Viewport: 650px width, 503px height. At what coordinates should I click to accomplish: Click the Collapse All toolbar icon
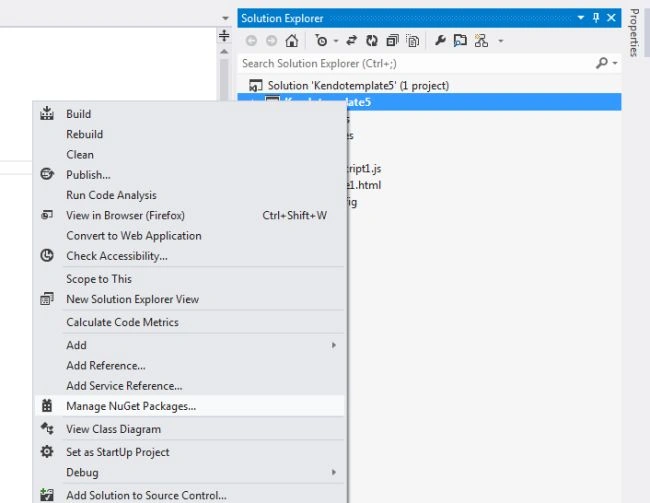click(392, 41)
